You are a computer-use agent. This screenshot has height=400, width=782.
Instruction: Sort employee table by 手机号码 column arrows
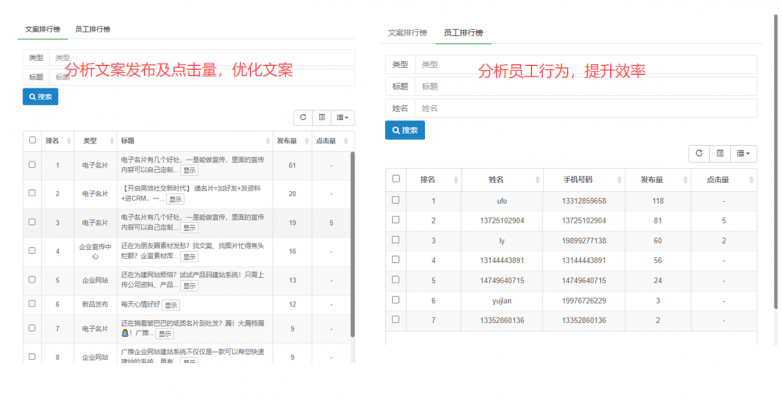619,180
